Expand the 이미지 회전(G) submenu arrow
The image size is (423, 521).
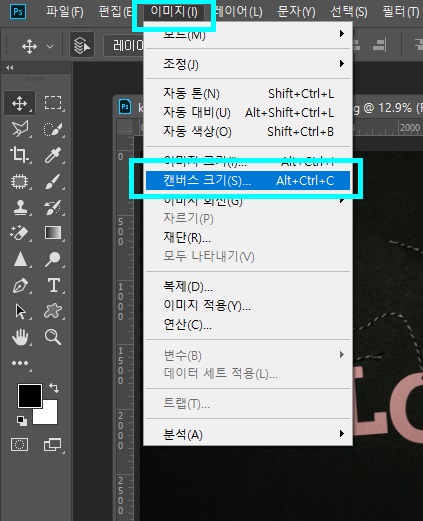(341, 200)
